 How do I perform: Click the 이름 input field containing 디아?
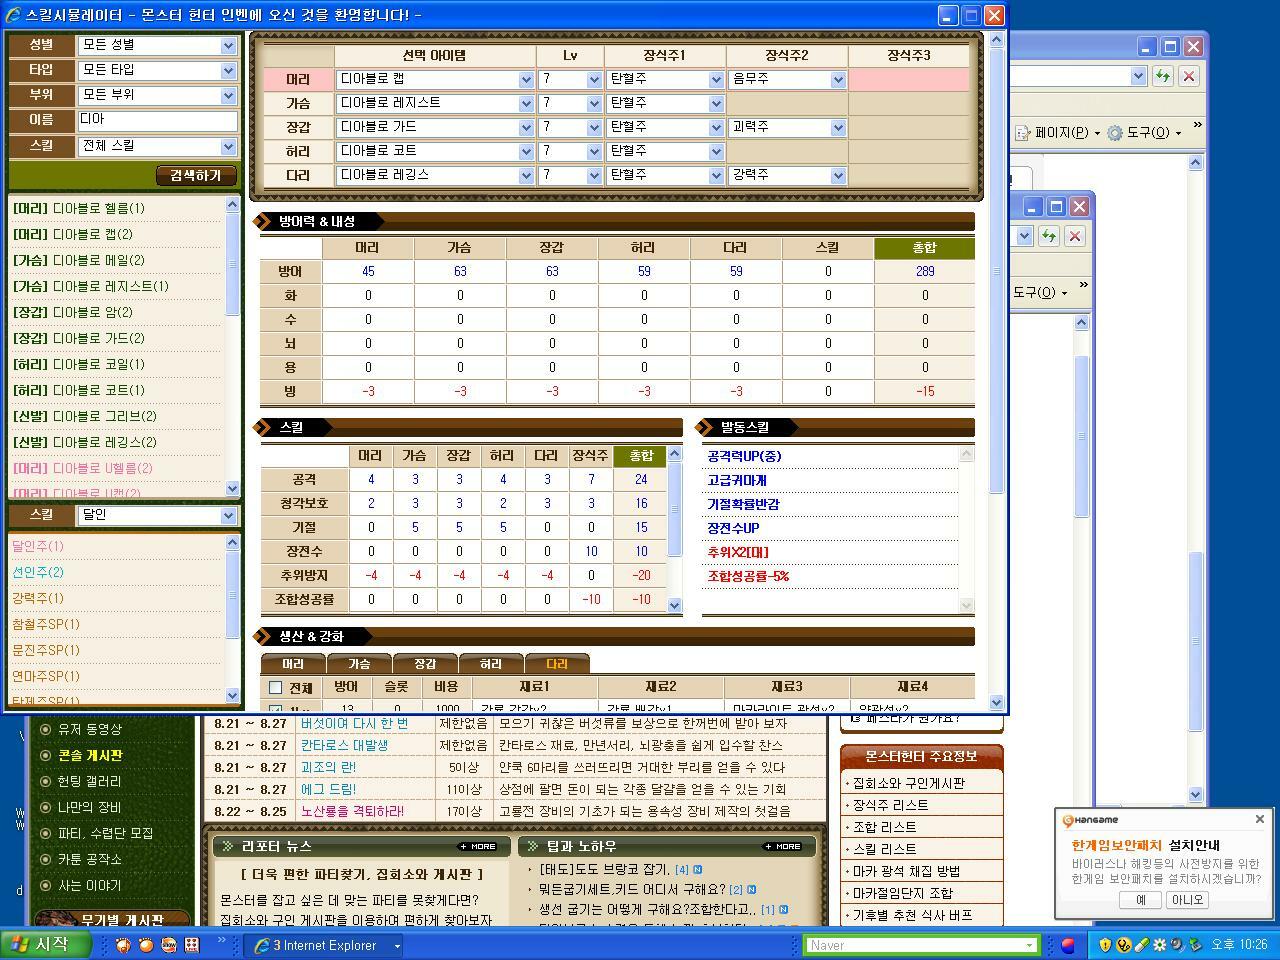[160, 119]
